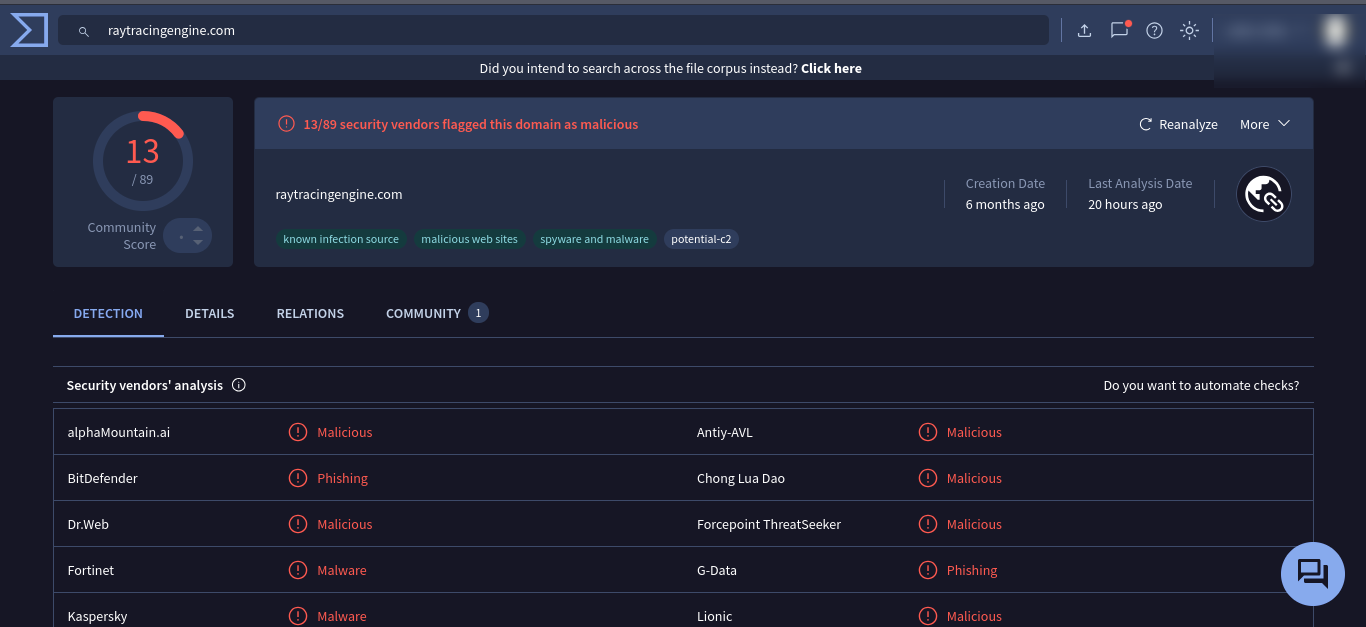Open 'Do you want to automate checks?' link
This screenshot has height=627, width=1366.
tap(1201, 385)
